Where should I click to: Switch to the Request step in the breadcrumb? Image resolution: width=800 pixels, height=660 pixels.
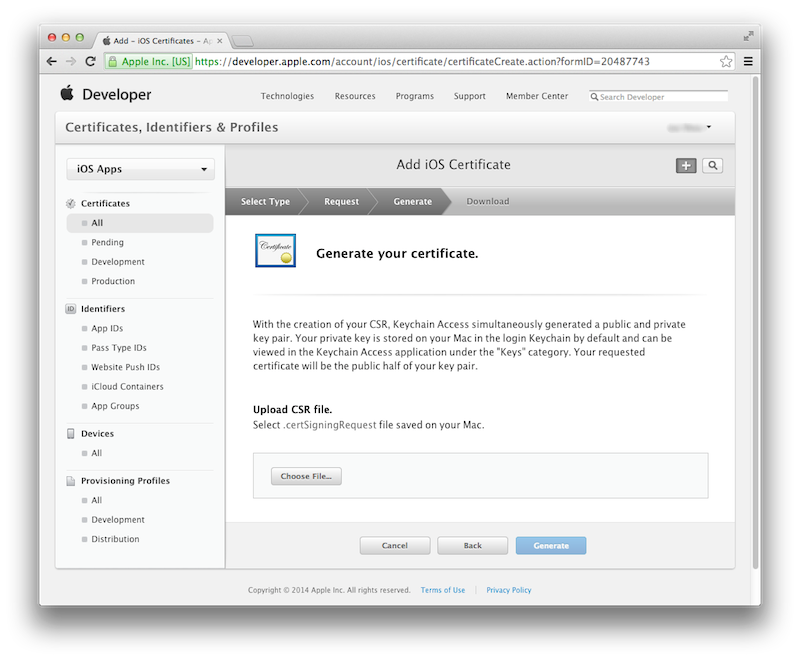pyautogui.click(x=340, y=201)
